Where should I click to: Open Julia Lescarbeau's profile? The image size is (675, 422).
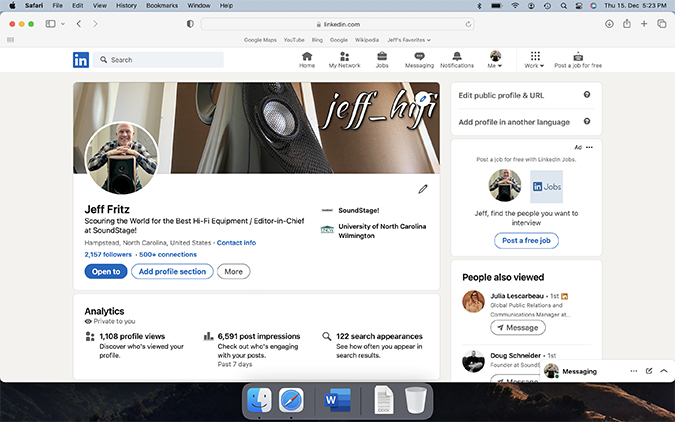[x=517, y=296]
